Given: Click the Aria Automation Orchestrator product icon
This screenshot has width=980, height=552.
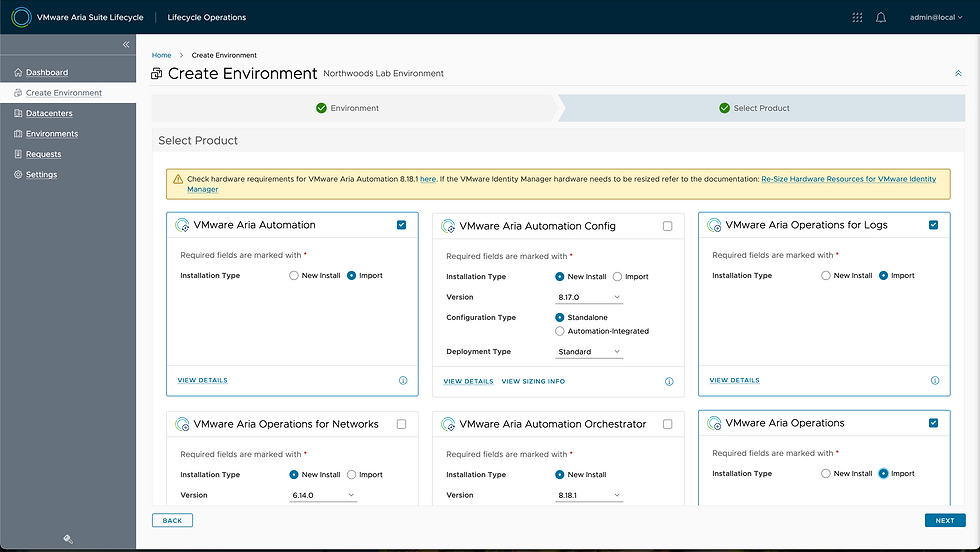Looking at the screenshot, I should coord(448,424).
